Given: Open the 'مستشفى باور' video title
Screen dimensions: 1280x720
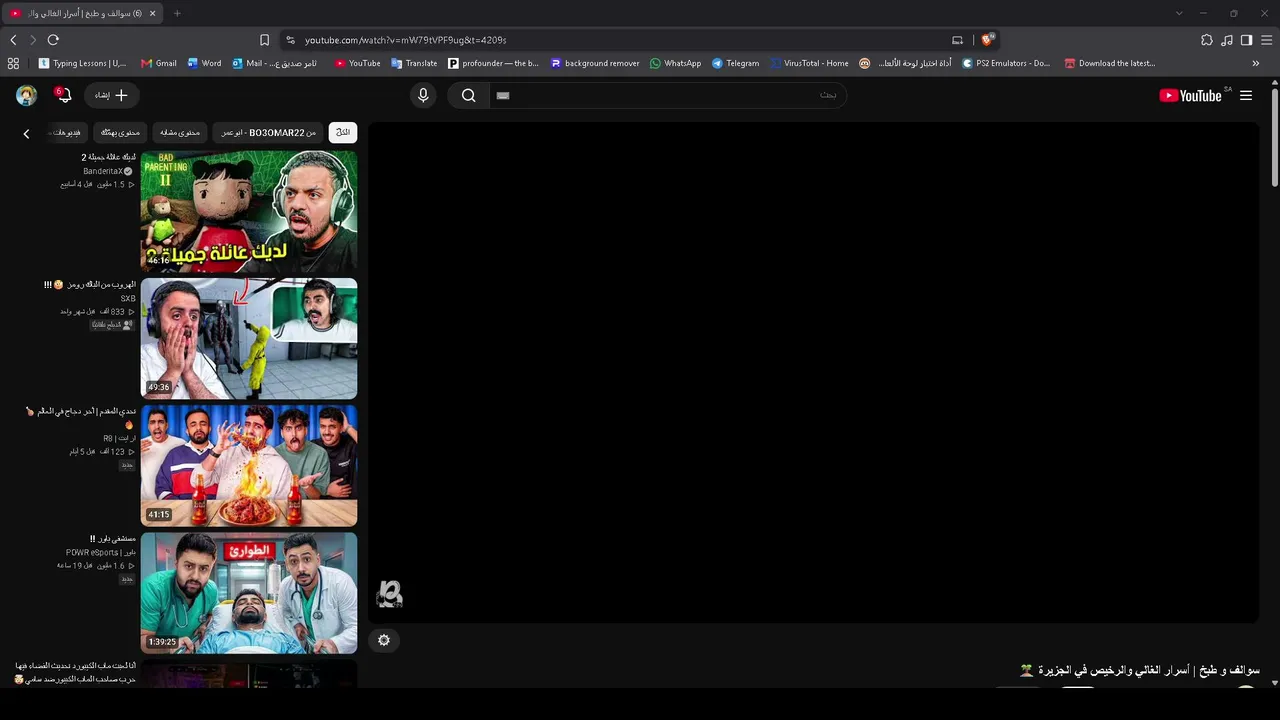Looking at the screenshot, I should (x=112, y=539).
